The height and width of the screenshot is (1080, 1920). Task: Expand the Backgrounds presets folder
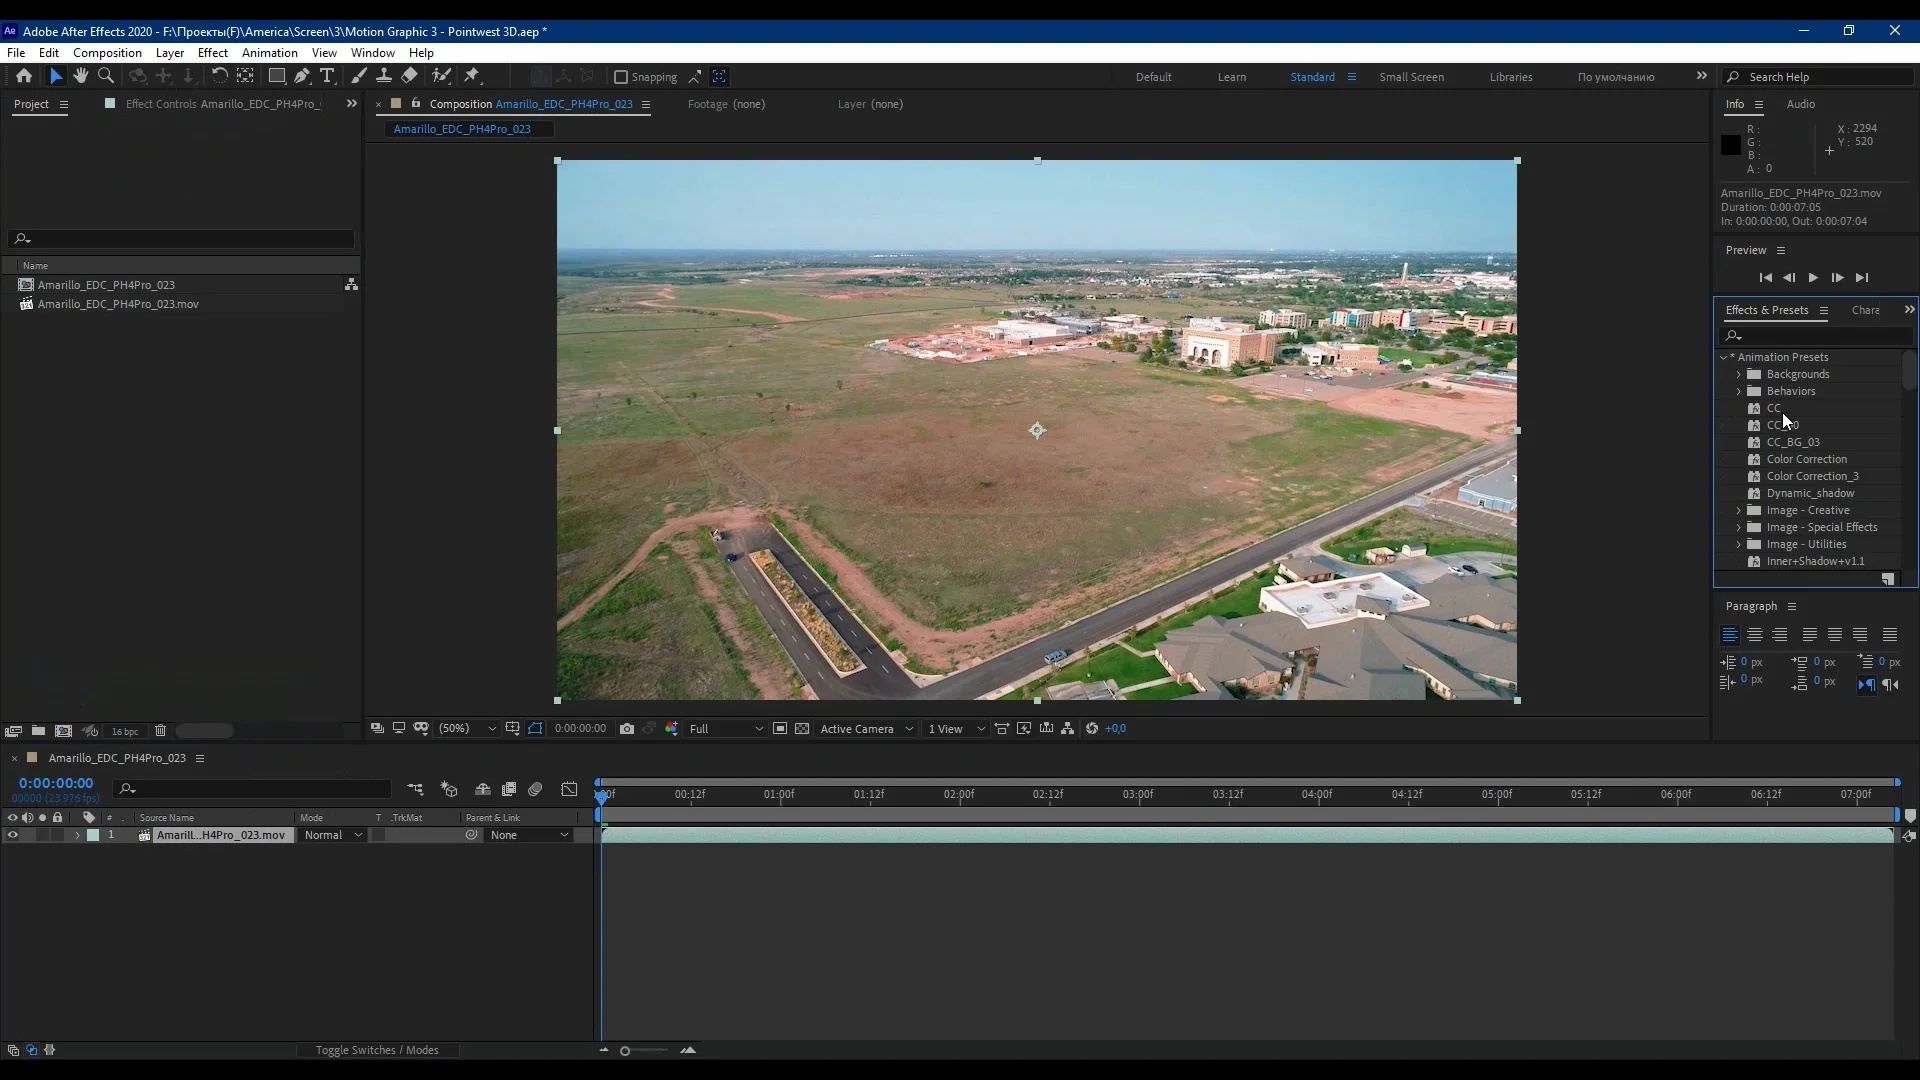[x=1738, y=374]
